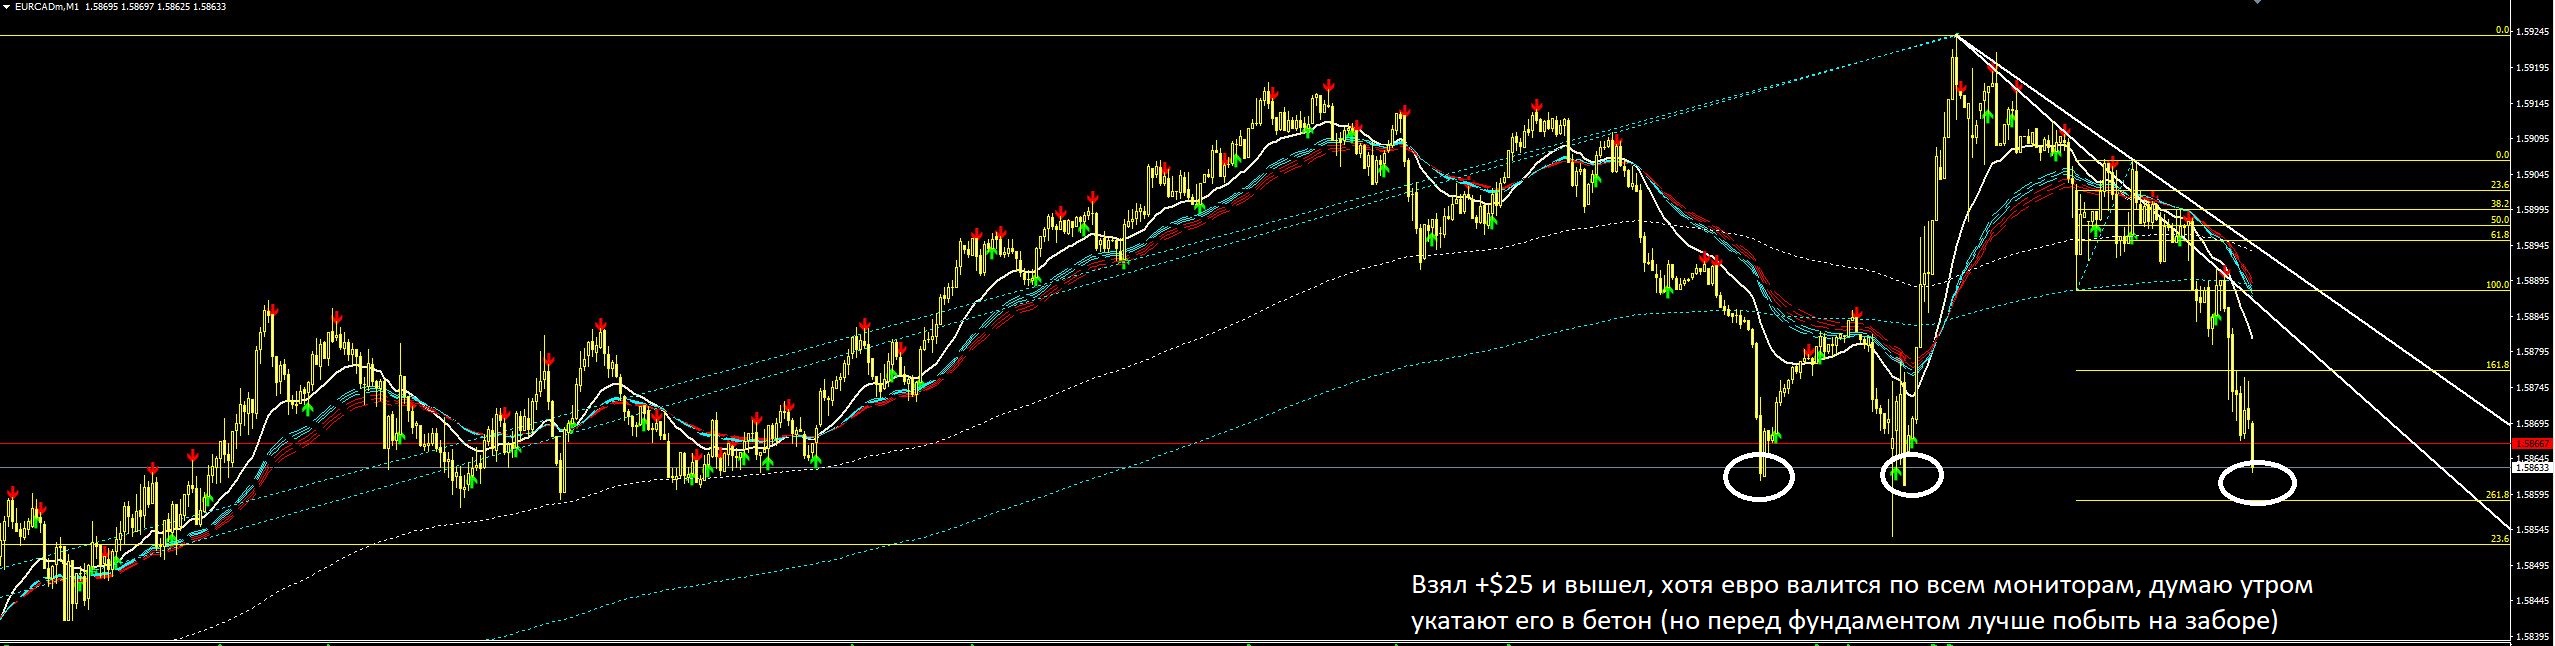Click the 1.58545 price scale value
Screen dimensions: 2555x646
click(2532, 529)
